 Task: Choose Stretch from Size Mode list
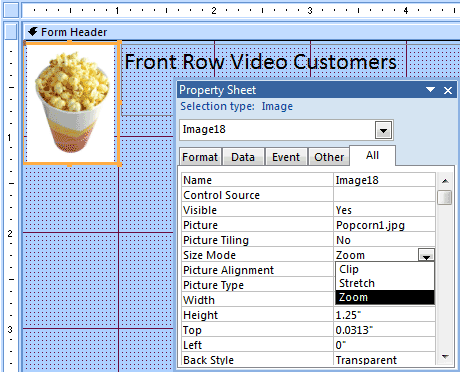tap(385, 283)
